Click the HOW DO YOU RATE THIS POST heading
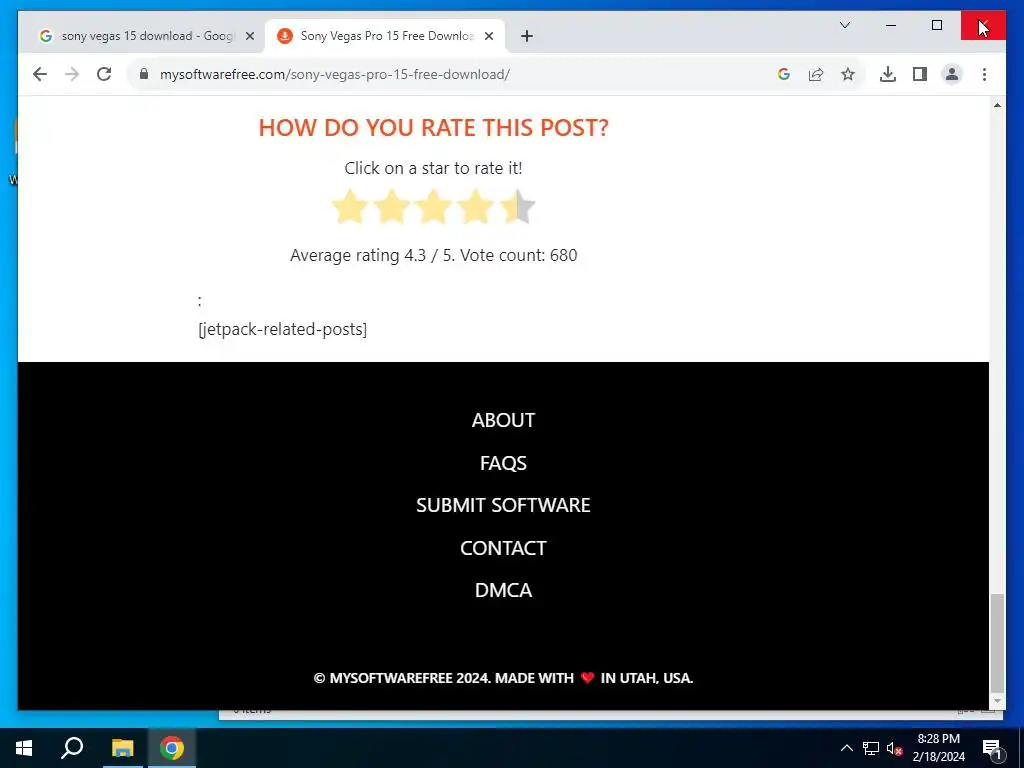 click(x=434, y=127)
